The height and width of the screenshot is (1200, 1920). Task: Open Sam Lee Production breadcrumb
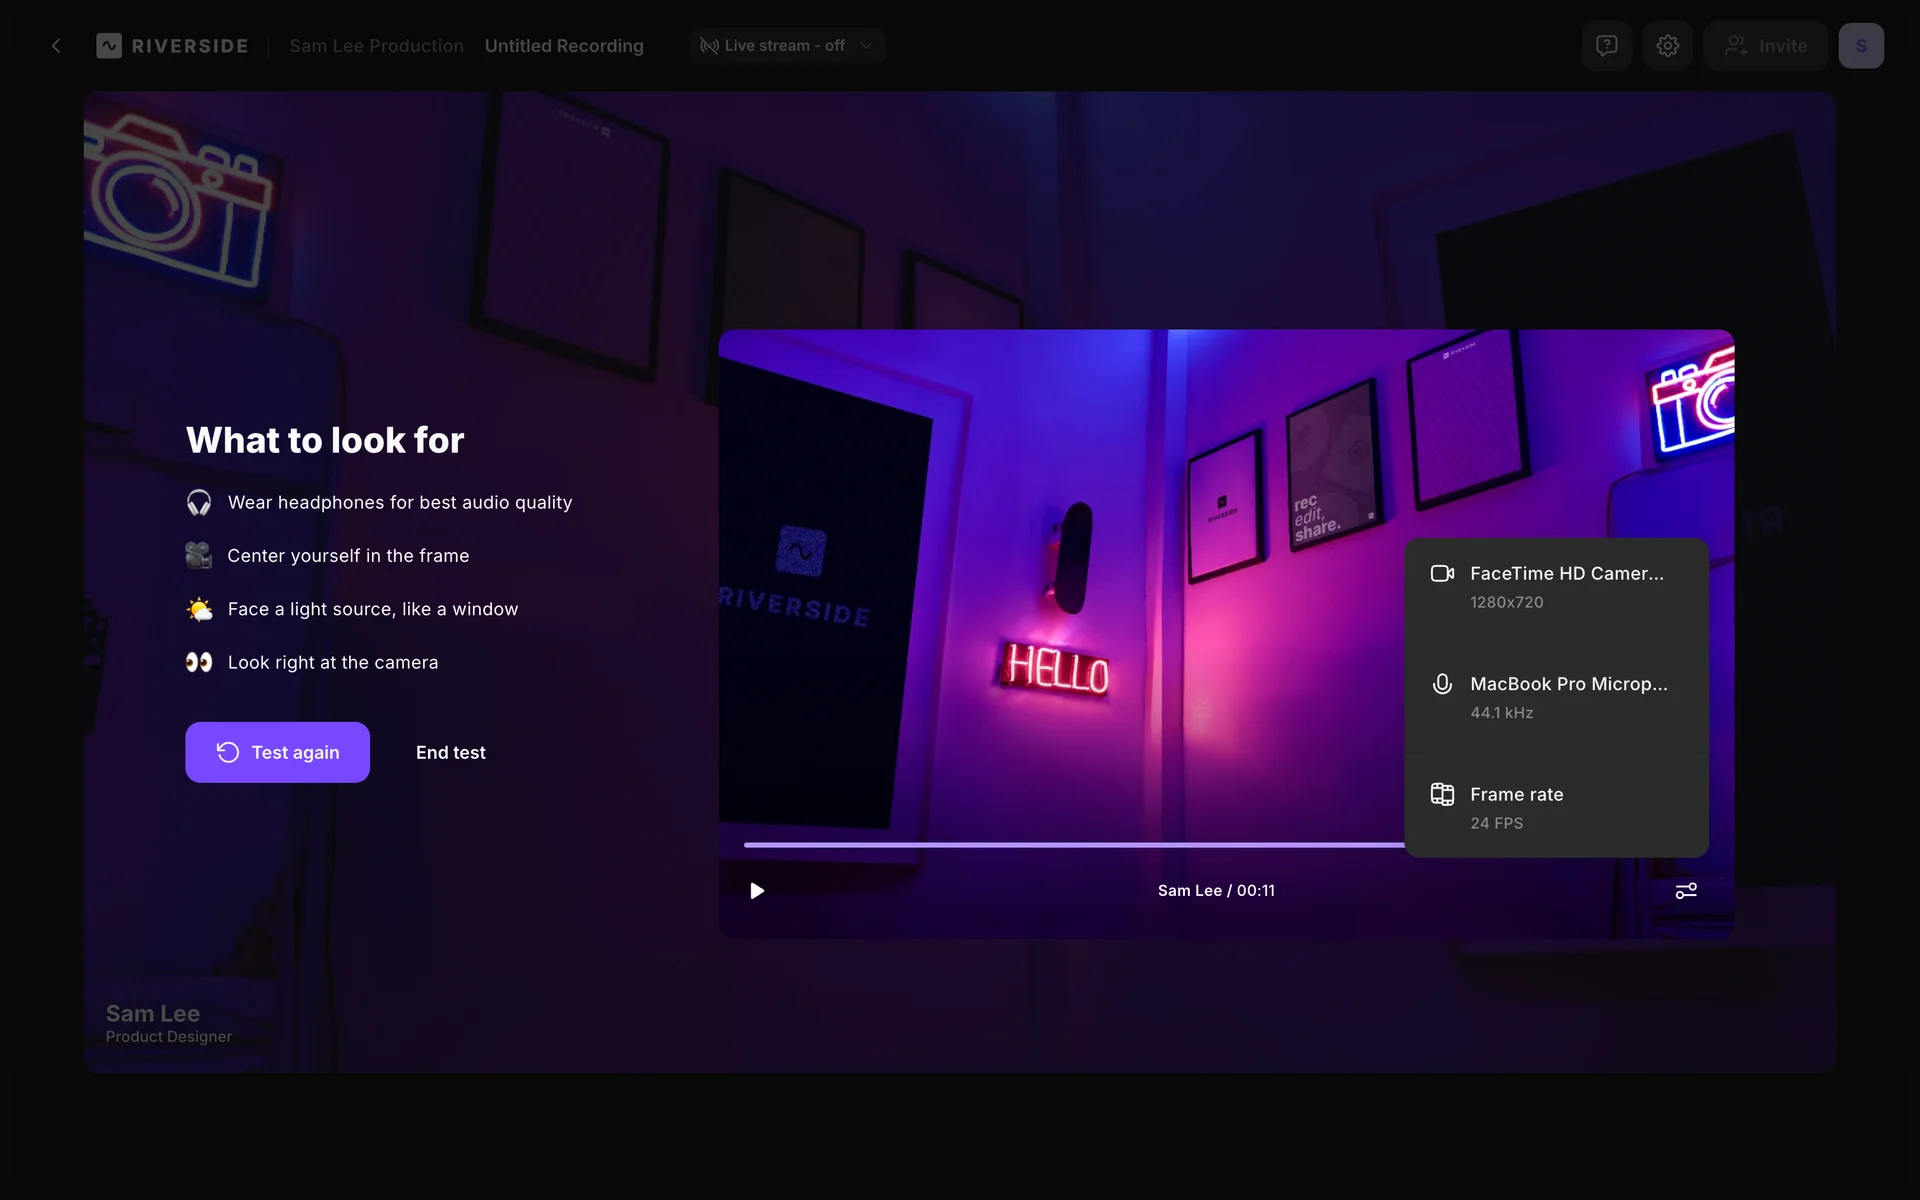(376, 46)
